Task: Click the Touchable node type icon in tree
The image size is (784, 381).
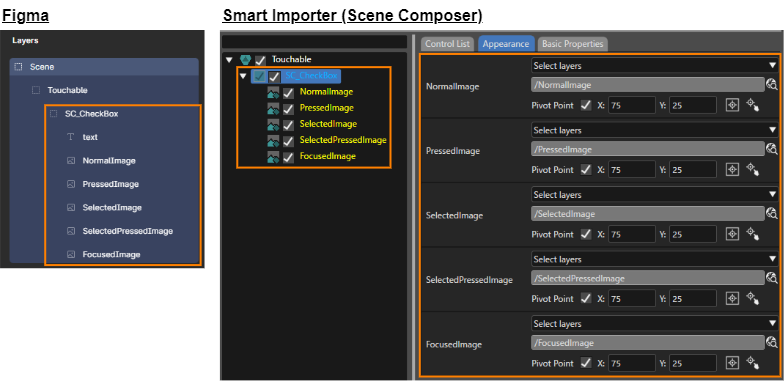Action: tap(245, 60)
